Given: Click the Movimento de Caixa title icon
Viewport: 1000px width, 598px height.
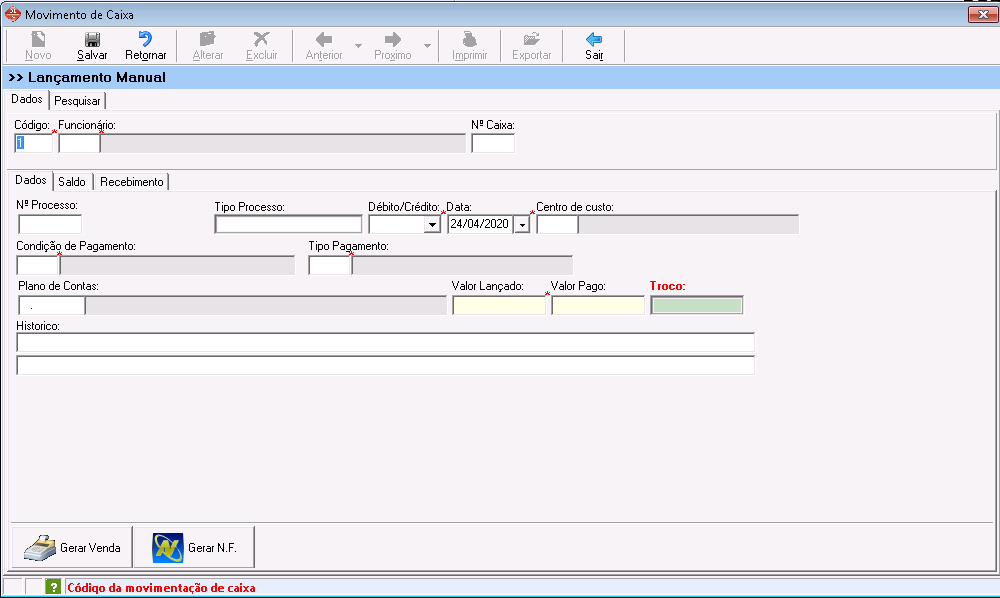Looking at the screenshot, I should click(13, 14).
